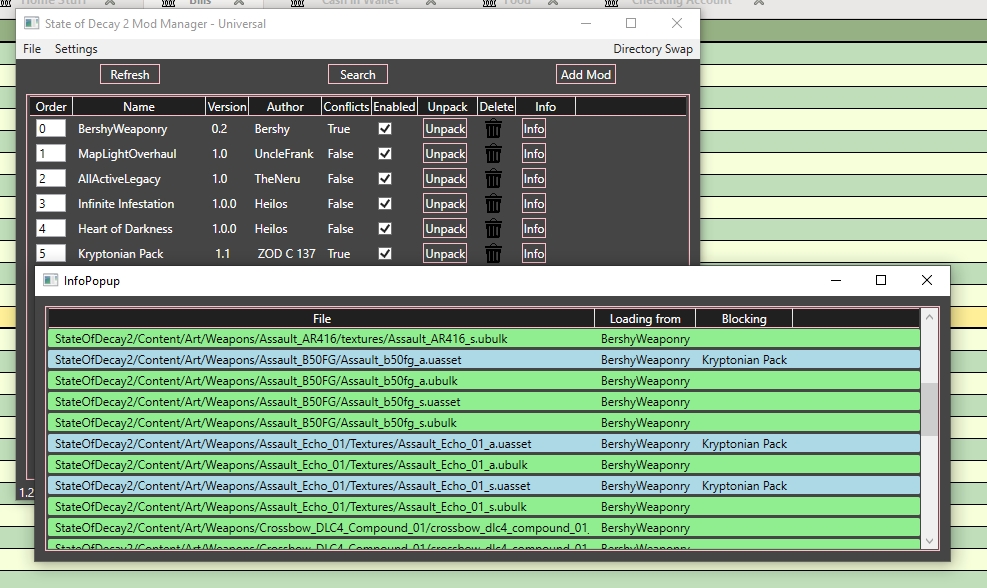987x588 pixels.
Task: Click the Refresh button
Action: pos(130,74)
